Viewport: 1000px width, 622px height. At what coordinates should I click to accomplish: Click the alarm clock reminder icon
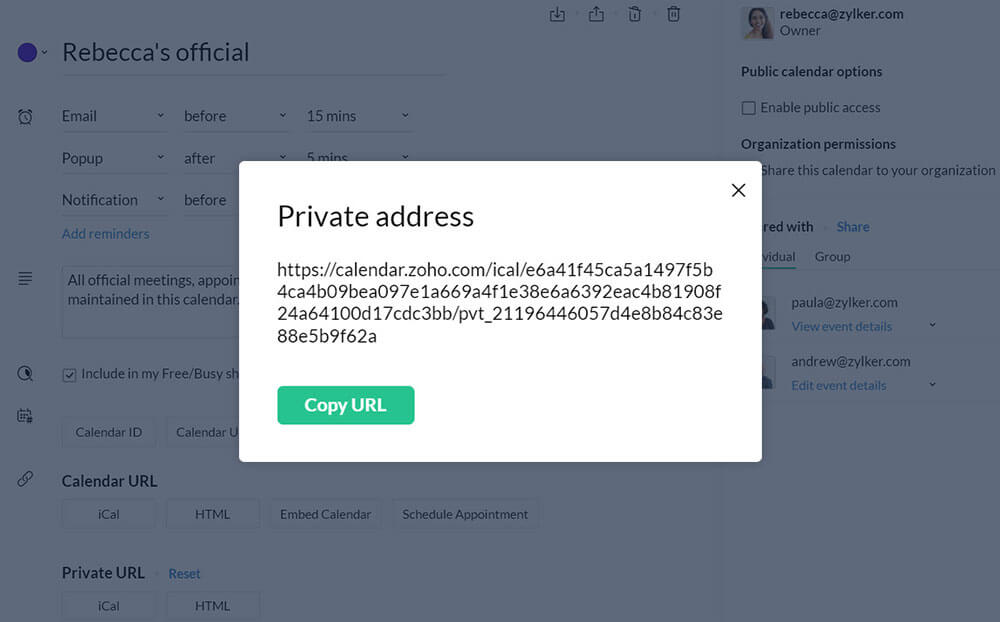(25, 117)
